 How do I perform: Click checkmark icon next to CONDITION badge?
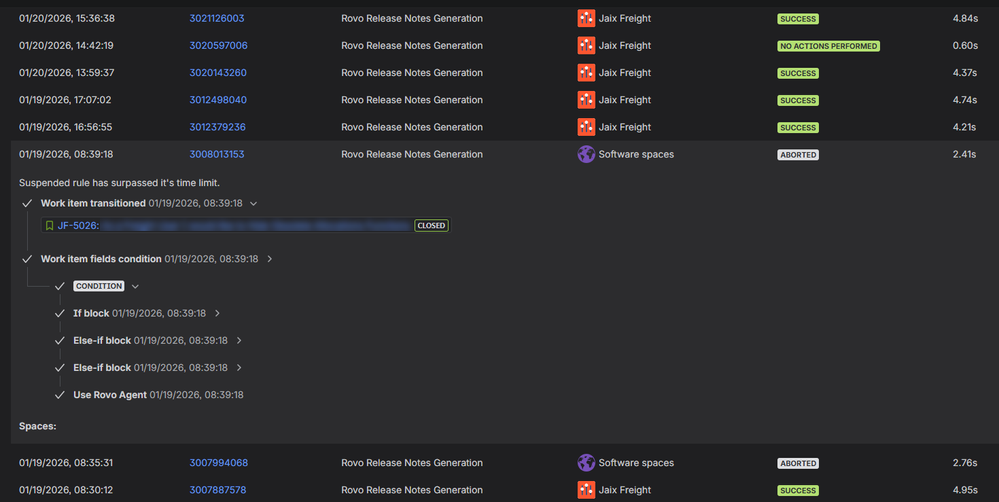point(59,287)
